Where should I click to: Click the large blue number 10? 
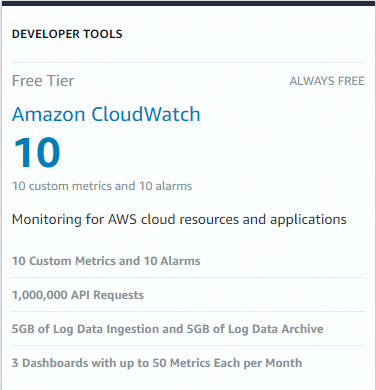(x=37, y=152)
